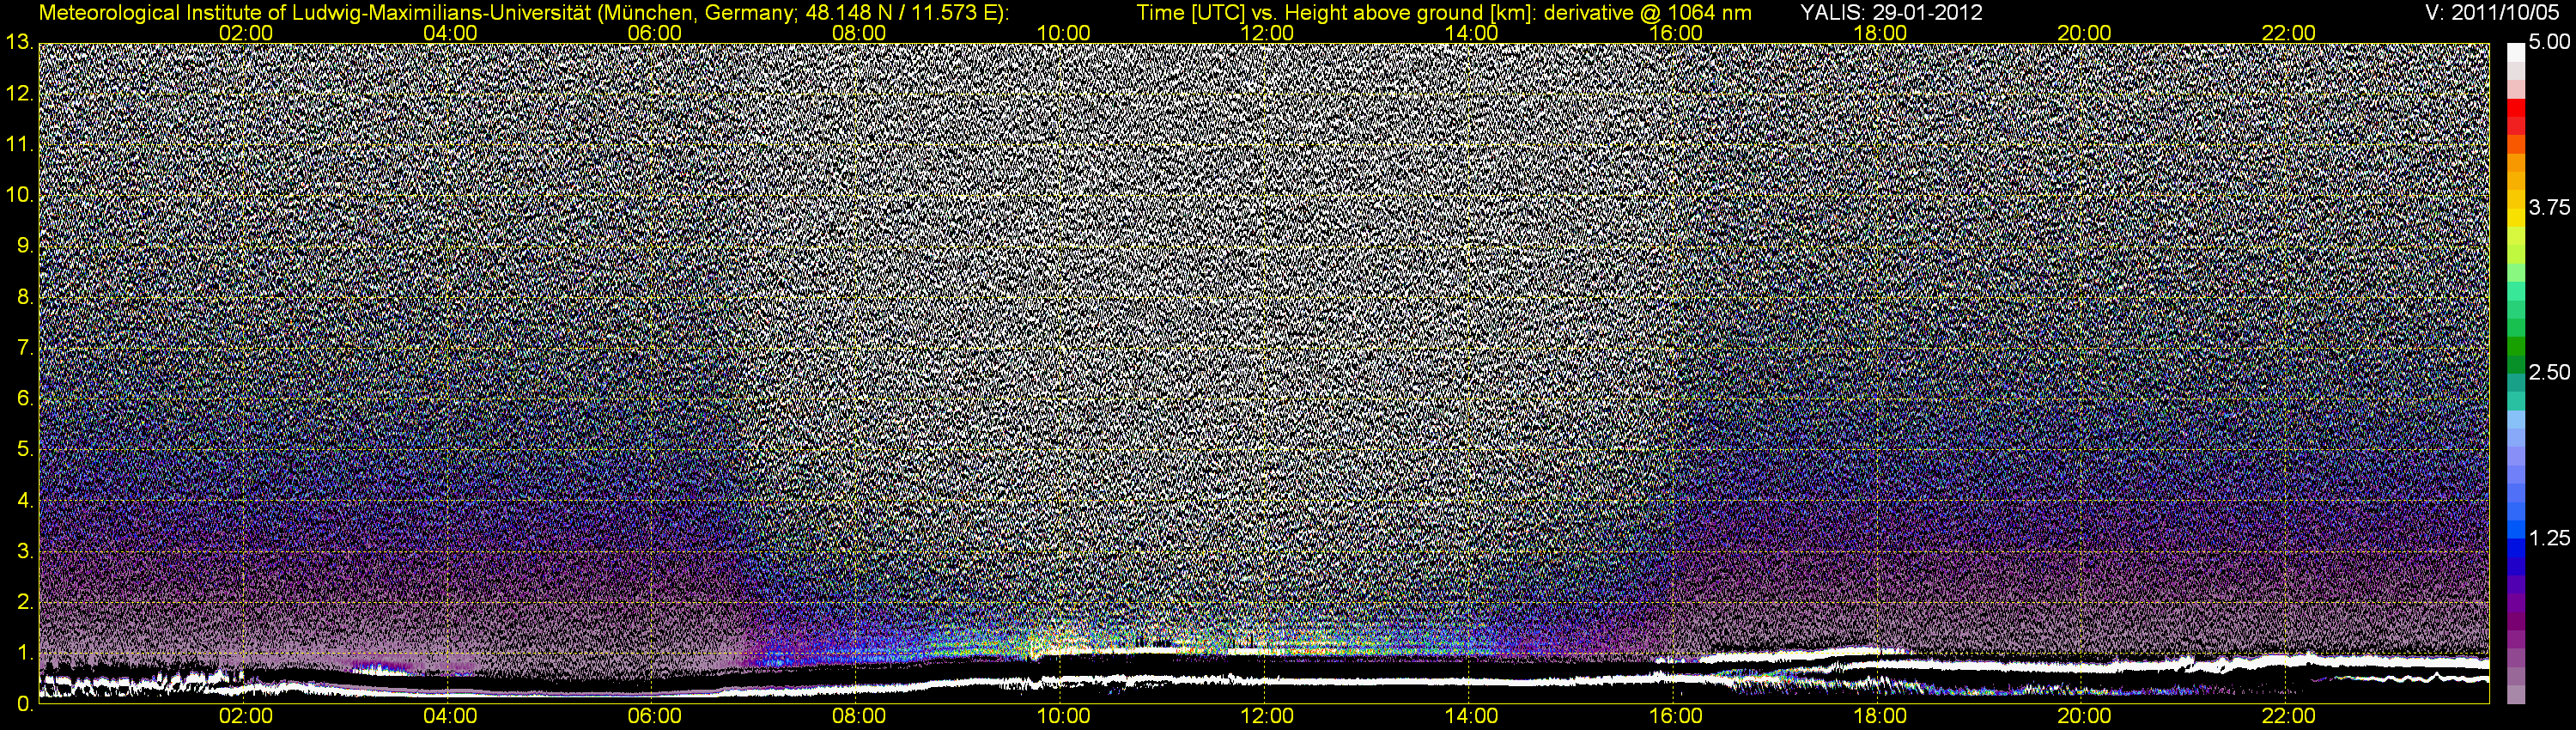Click the coordinates '48.148 N / 11.573 E' text
The image size is (2576, 730).
point(900,12)
